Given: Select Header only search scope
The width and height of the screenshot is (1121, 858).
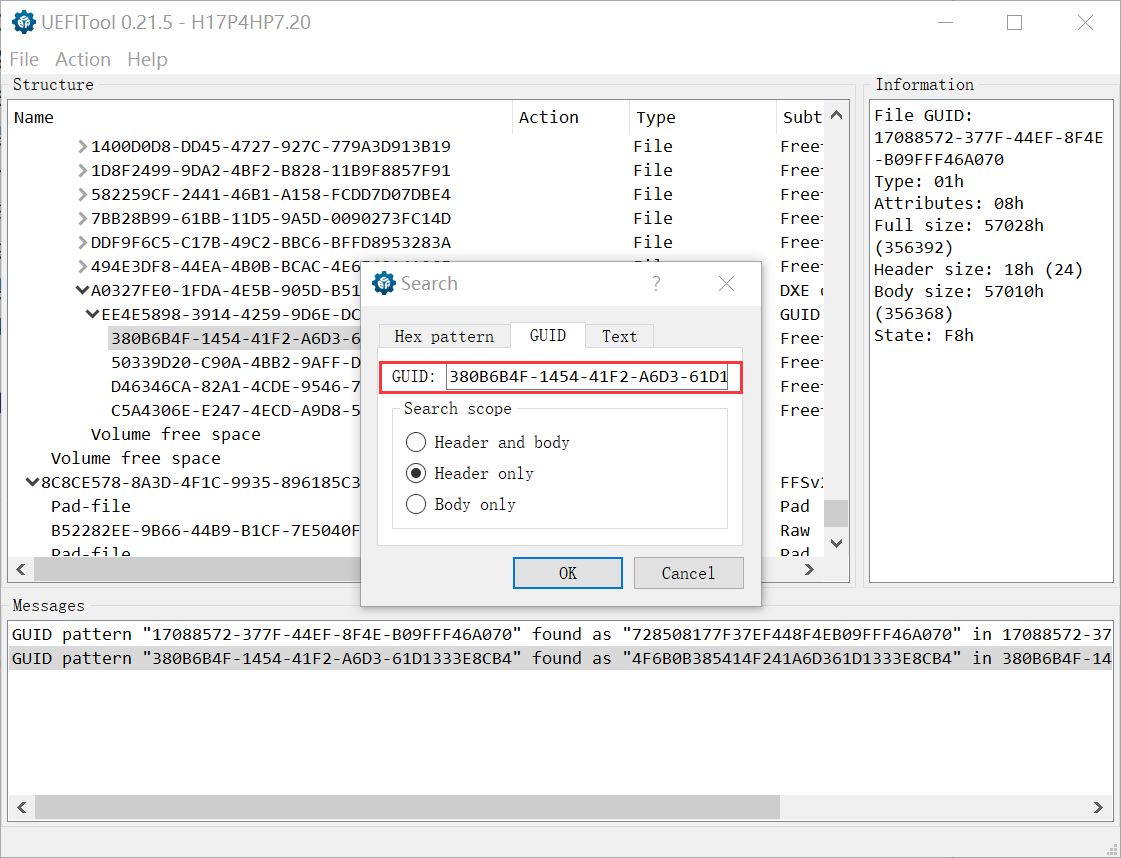Looking at the screenshot, I should click(470, 473).
